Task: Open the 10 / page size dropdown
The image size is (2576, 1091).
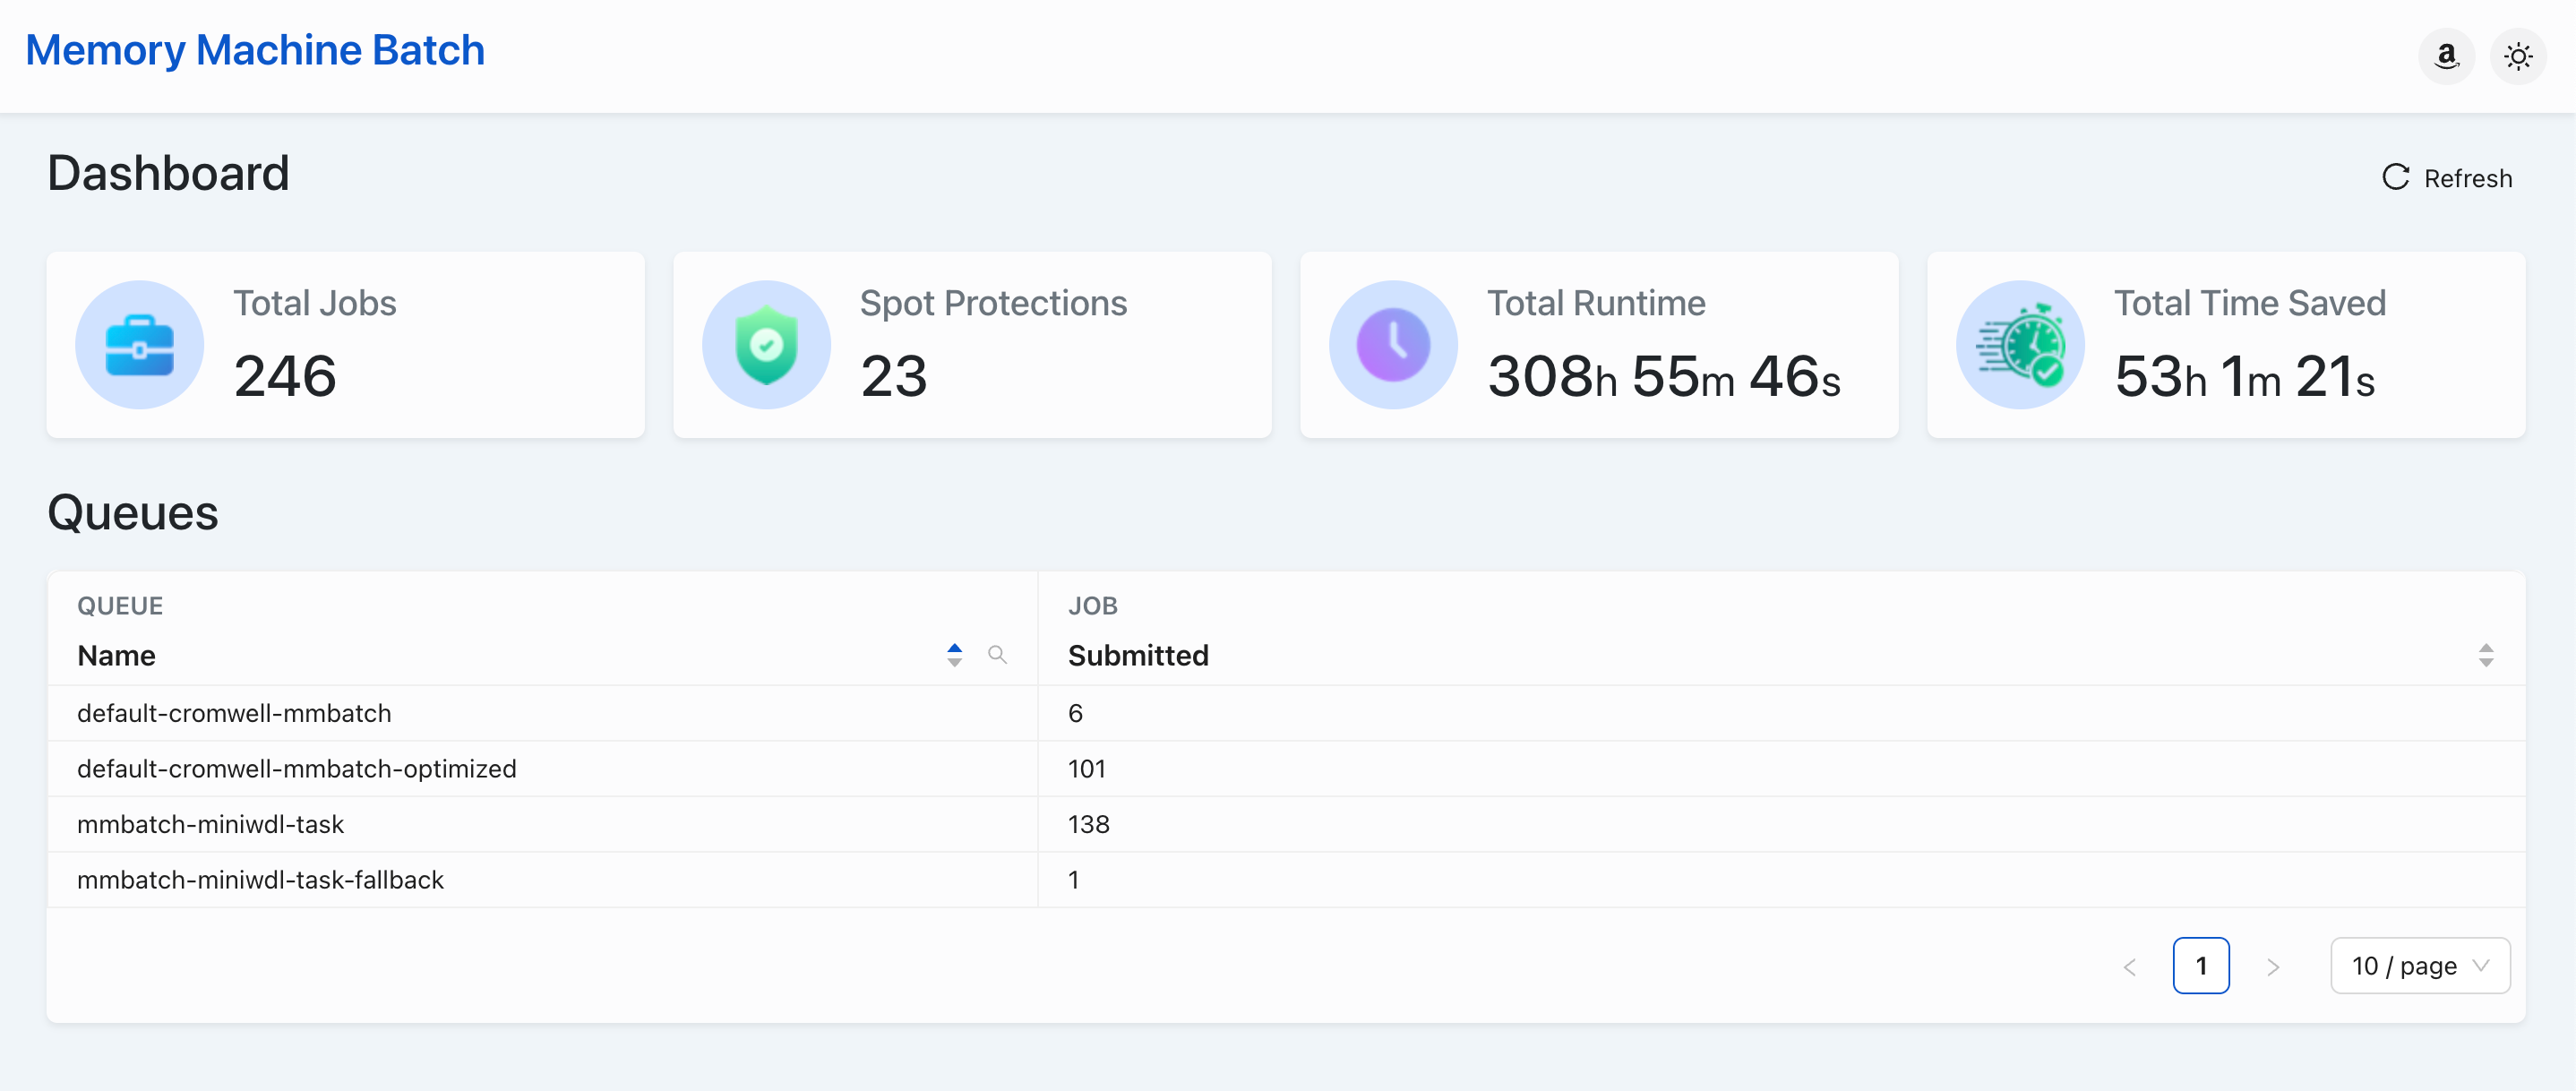Action: click(2419, 966)
